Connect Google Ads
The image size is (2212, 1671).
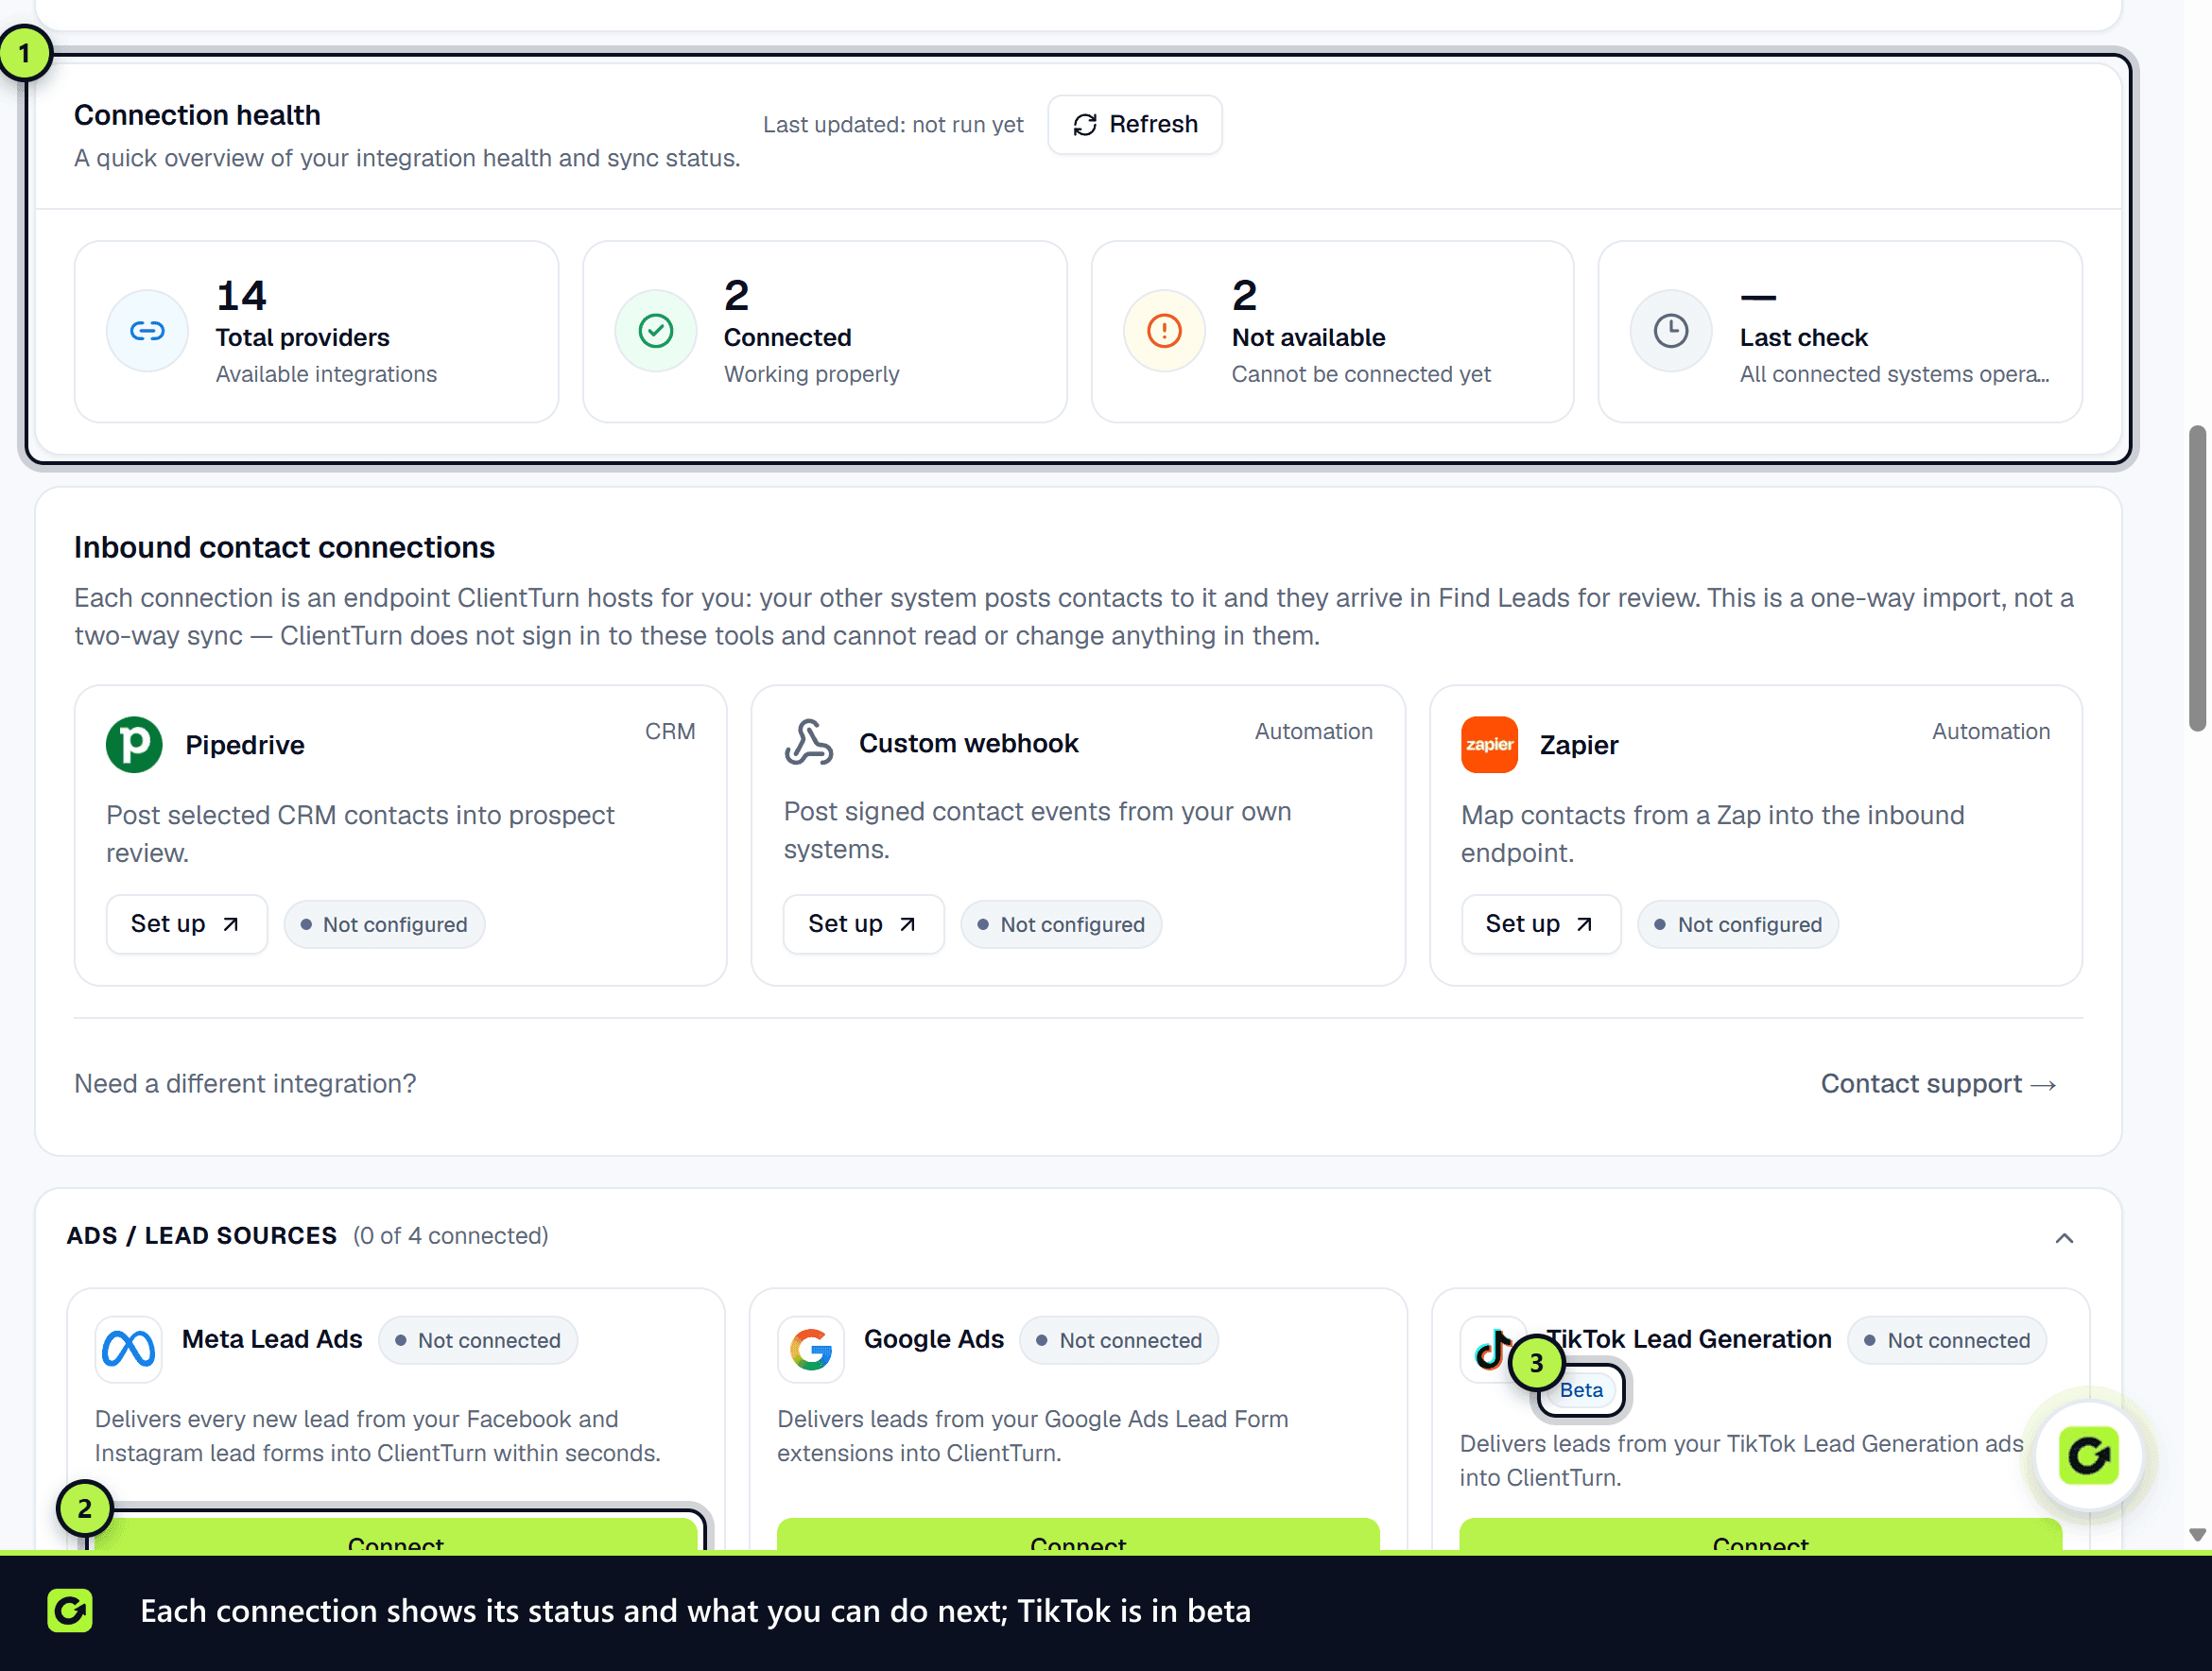1078,1537
